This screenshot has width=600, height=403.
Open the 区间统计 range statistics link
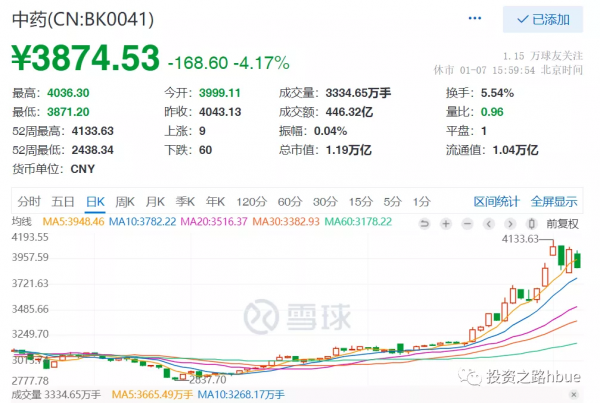point(497,201)
